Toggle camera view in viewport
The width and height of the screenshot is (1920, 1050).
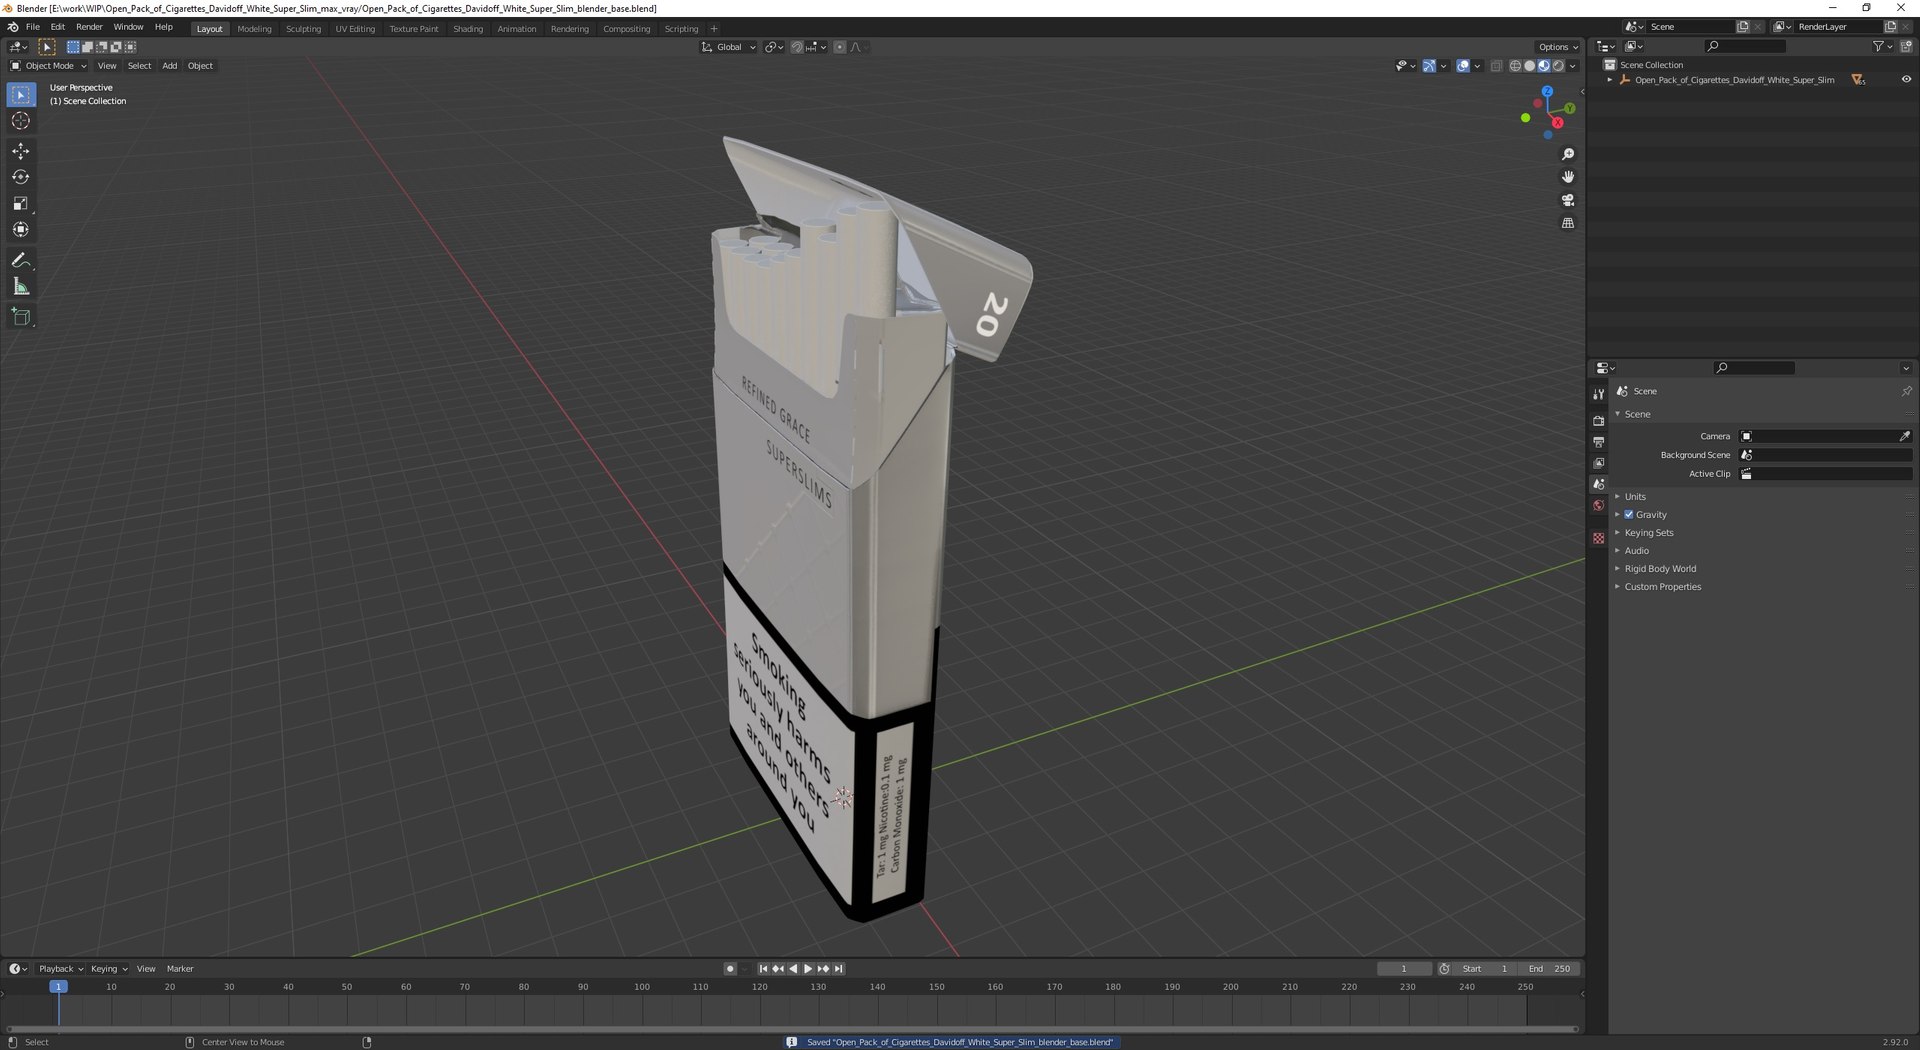[x=1567, y=200]
